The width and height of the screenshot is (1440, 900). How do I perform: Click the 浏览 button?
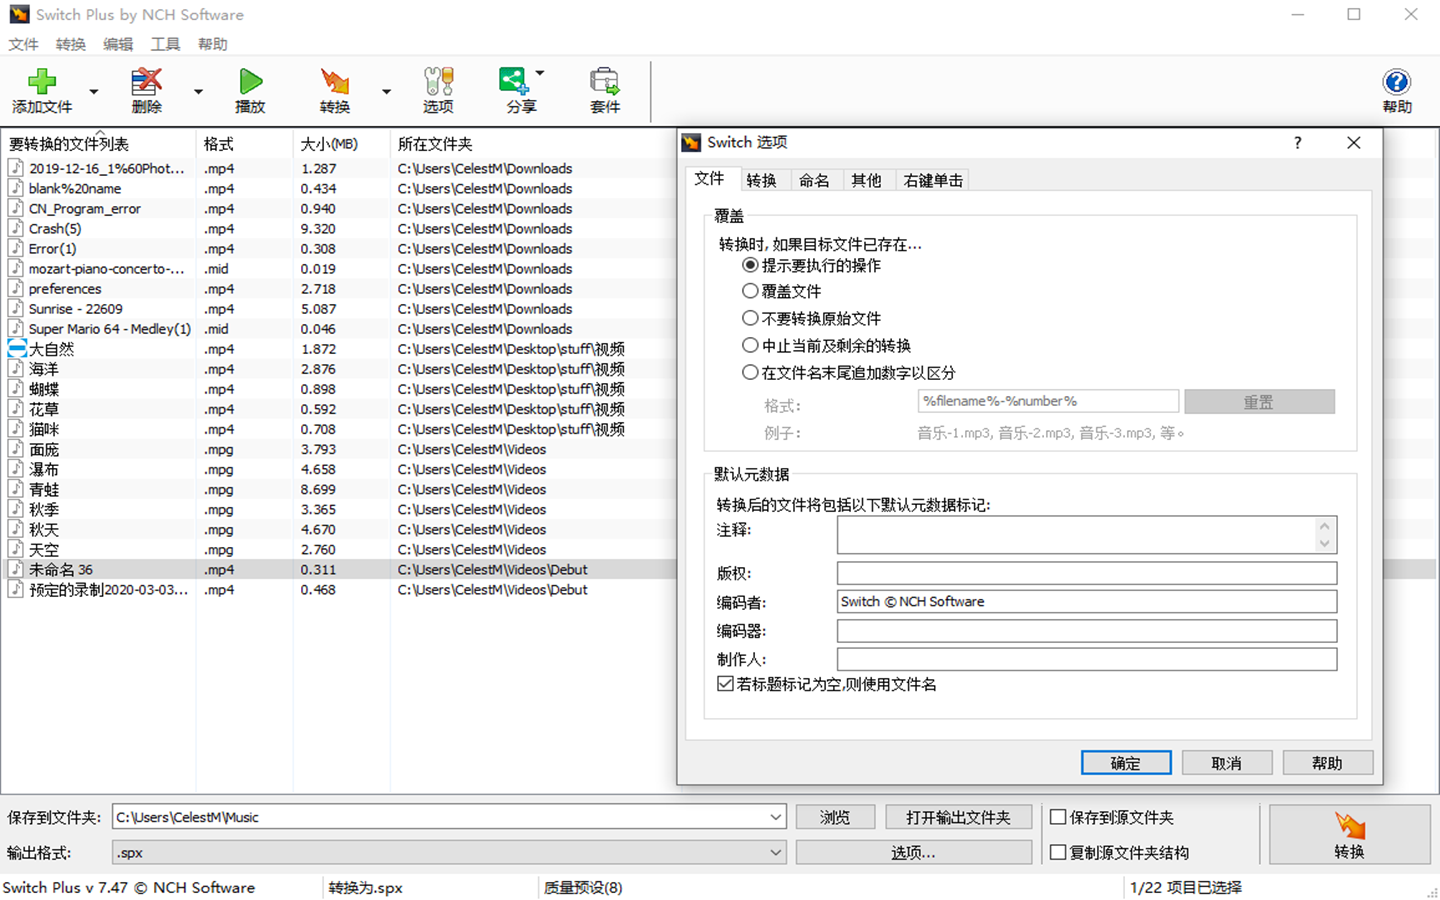point(835,817)
